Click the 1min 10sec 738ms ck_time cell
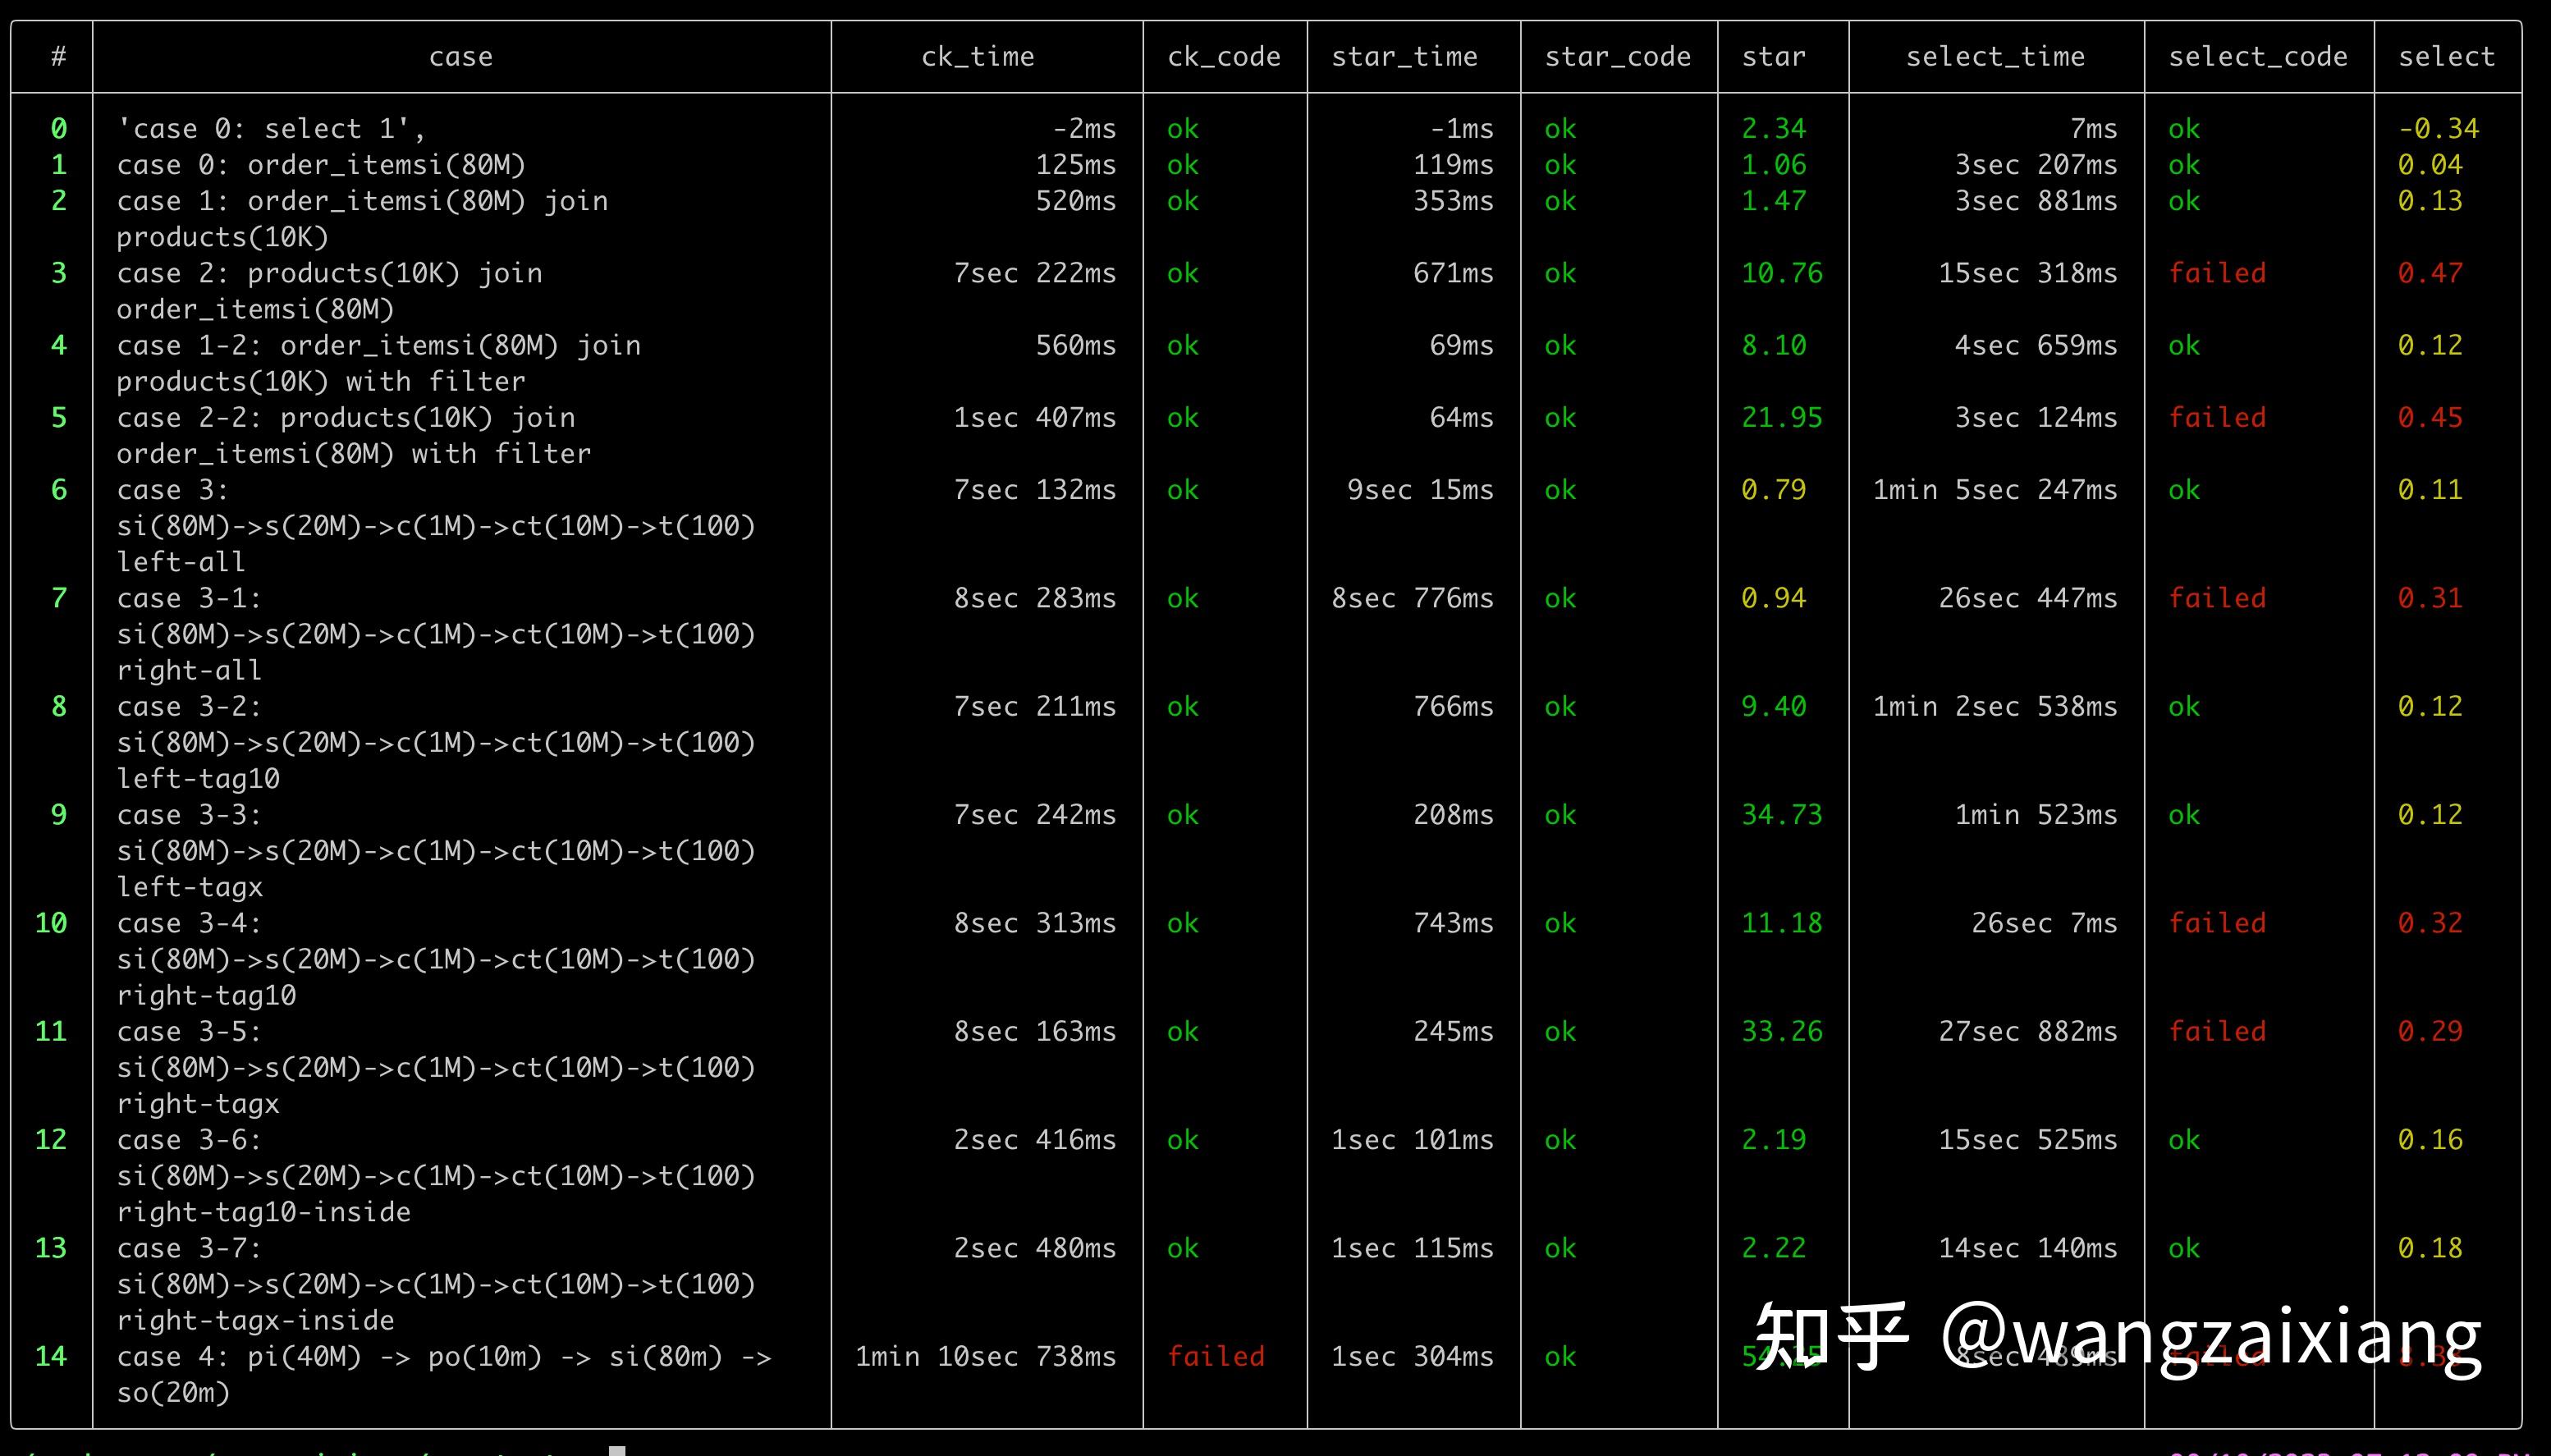This screenshot has height=1456, width=2551. coord(985,1356)
